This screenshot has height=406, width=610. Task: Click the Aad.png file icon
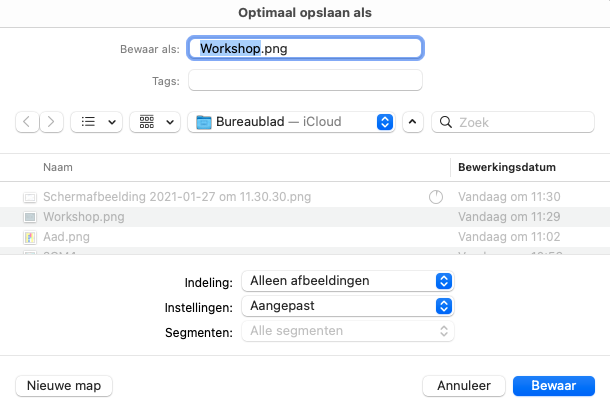coord(30,237)
